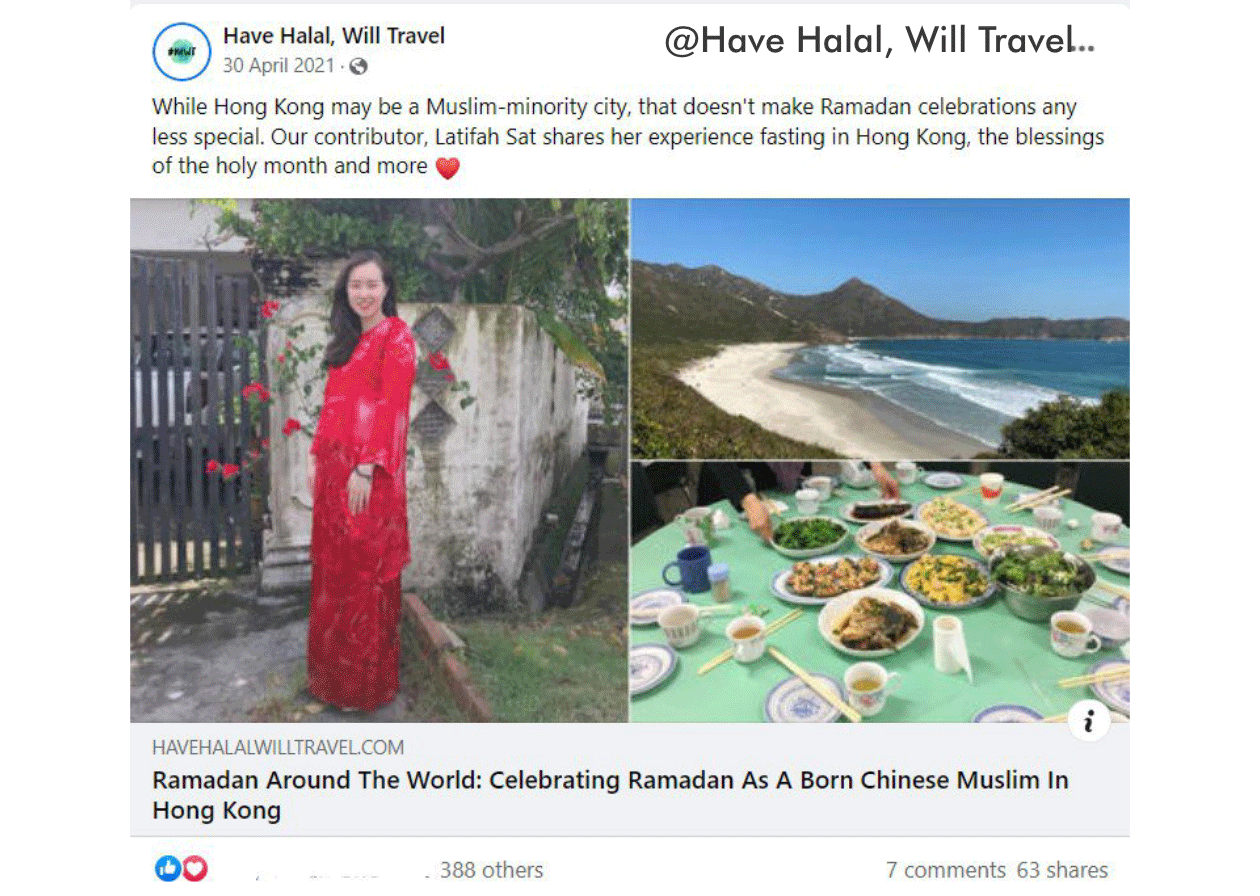Open the beach and mountains photo
This screenshot has width=1260, height=896.
point(881,328)
